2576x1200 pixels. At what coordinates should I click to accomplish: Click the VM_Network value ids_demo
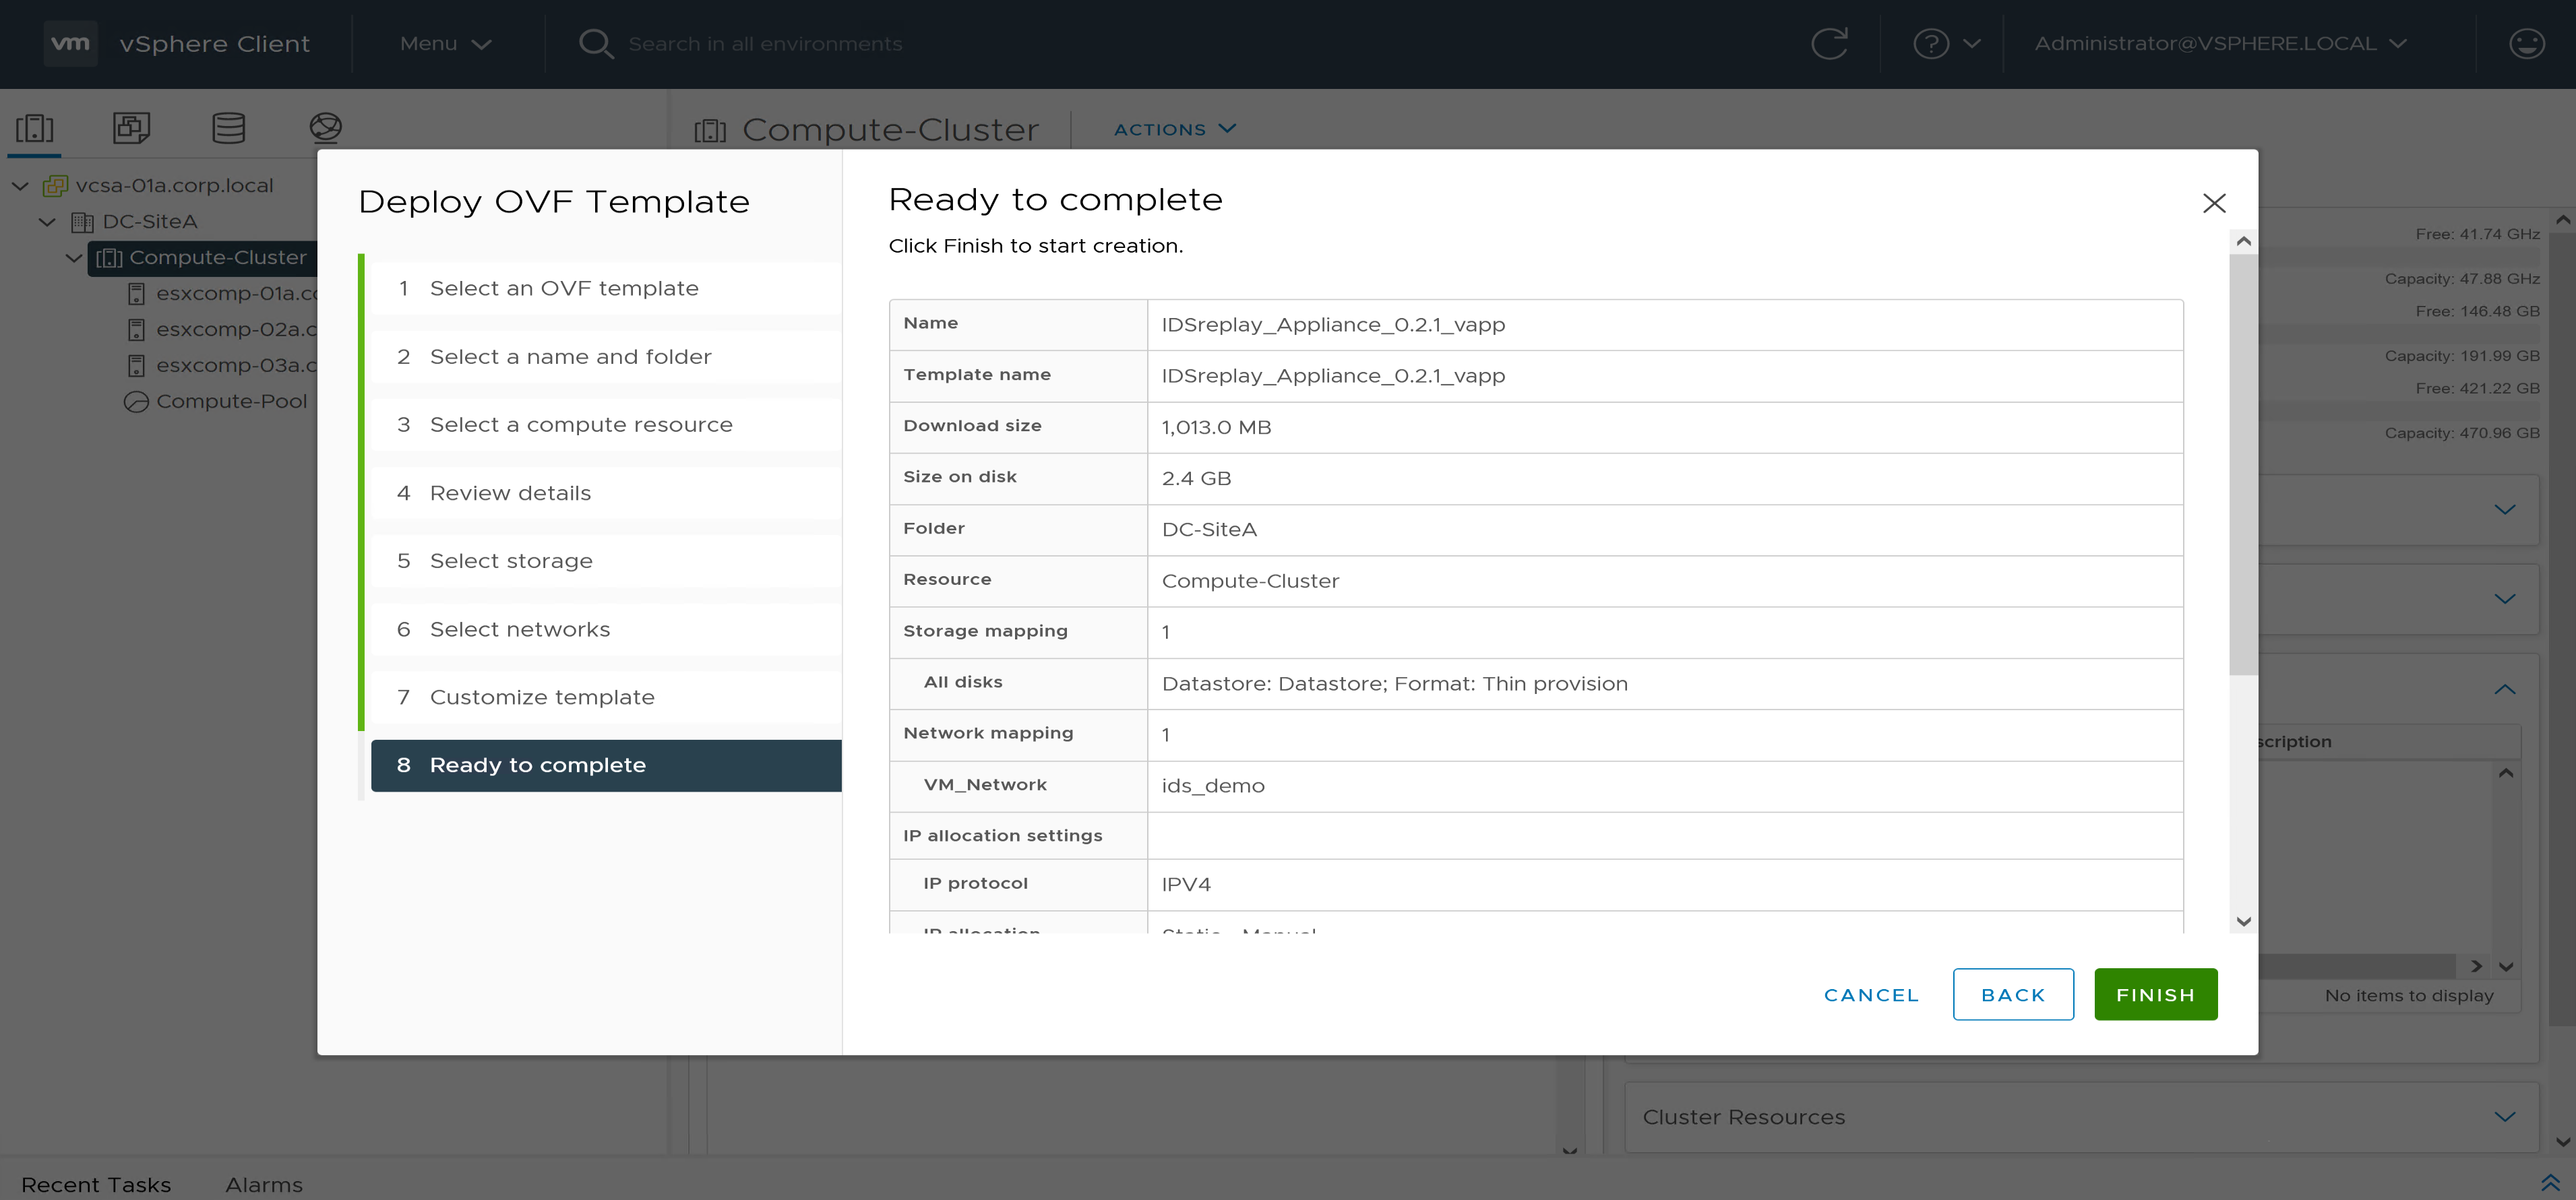1213,787
